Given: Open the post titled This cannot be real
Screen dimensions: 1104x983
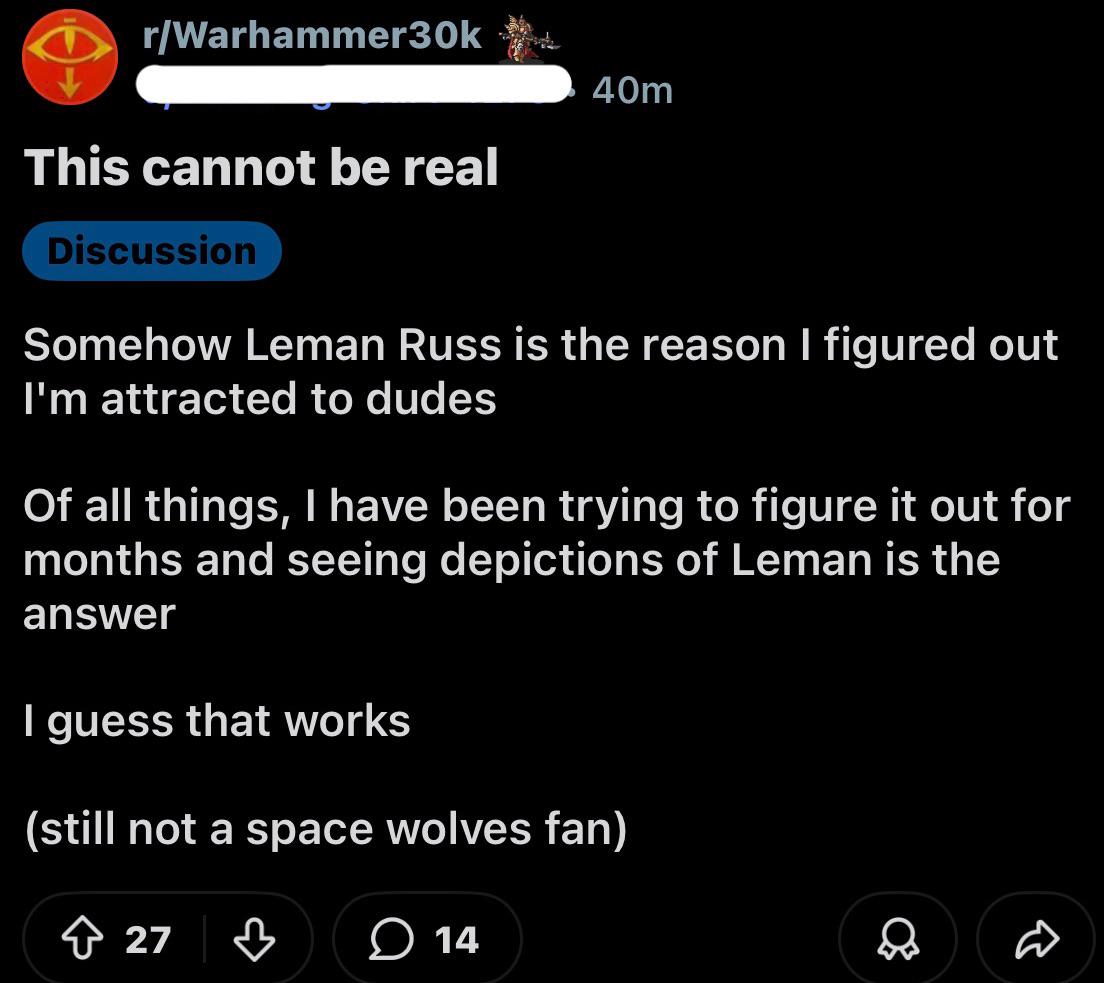Looking at the screenshot, I should [261, 167].
